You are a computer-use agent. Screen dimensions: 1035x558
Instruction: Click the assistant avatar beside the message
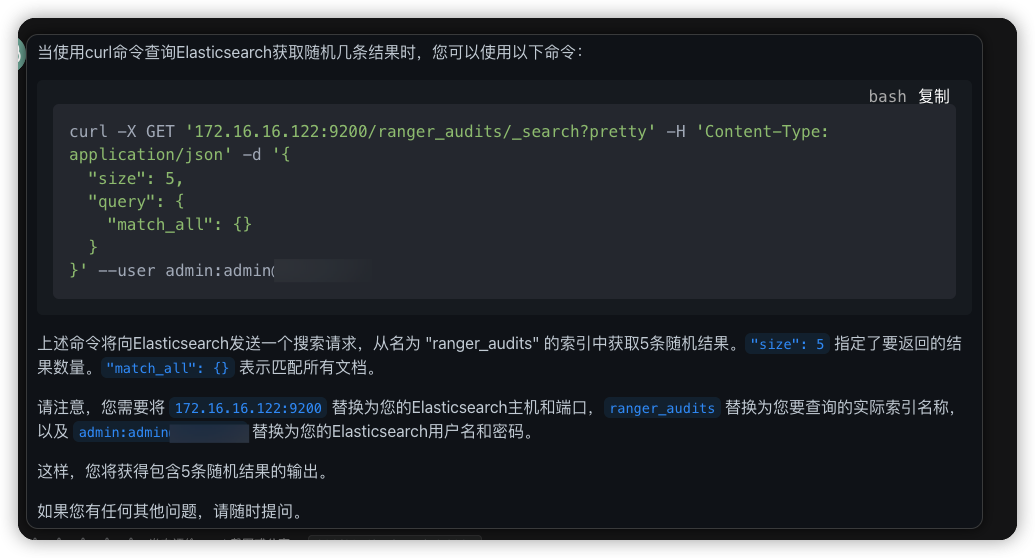point(21,53)
